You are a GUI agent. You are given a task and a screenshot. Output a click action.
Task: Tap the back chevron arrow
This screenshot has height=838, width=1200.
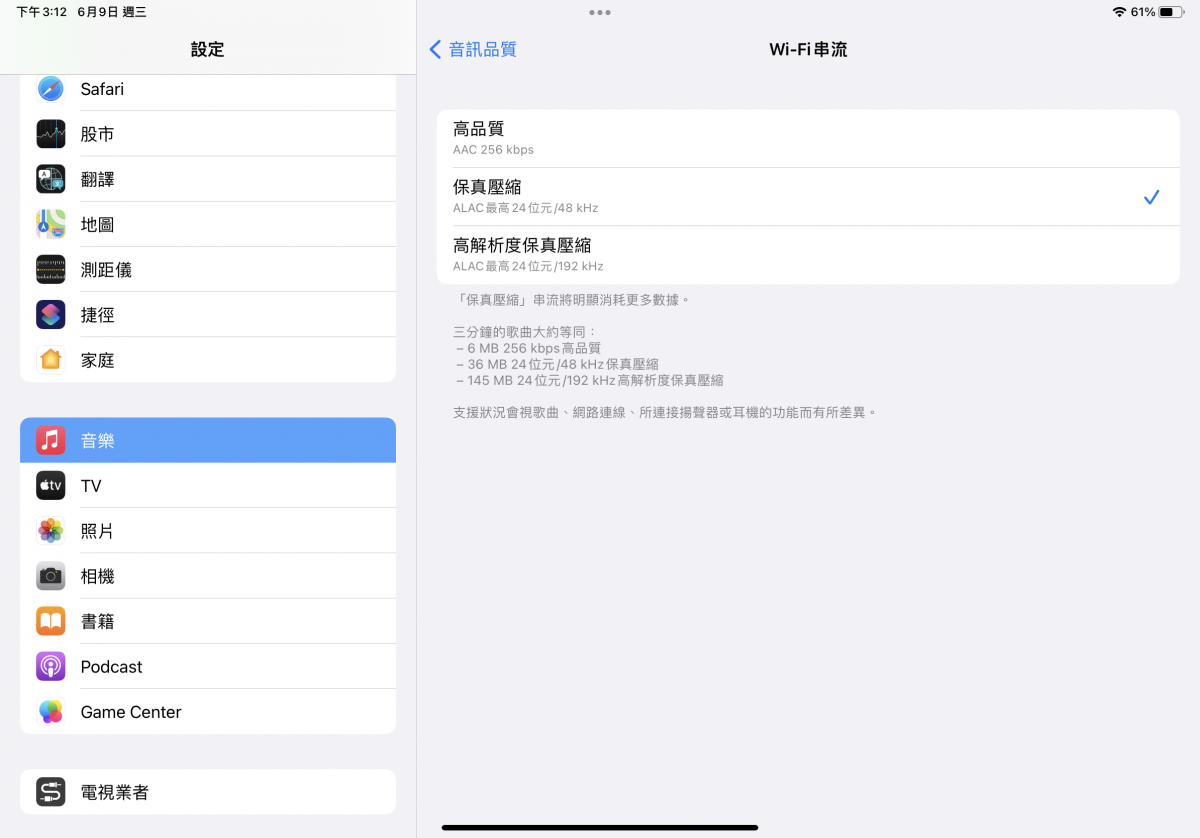[435, 49]
